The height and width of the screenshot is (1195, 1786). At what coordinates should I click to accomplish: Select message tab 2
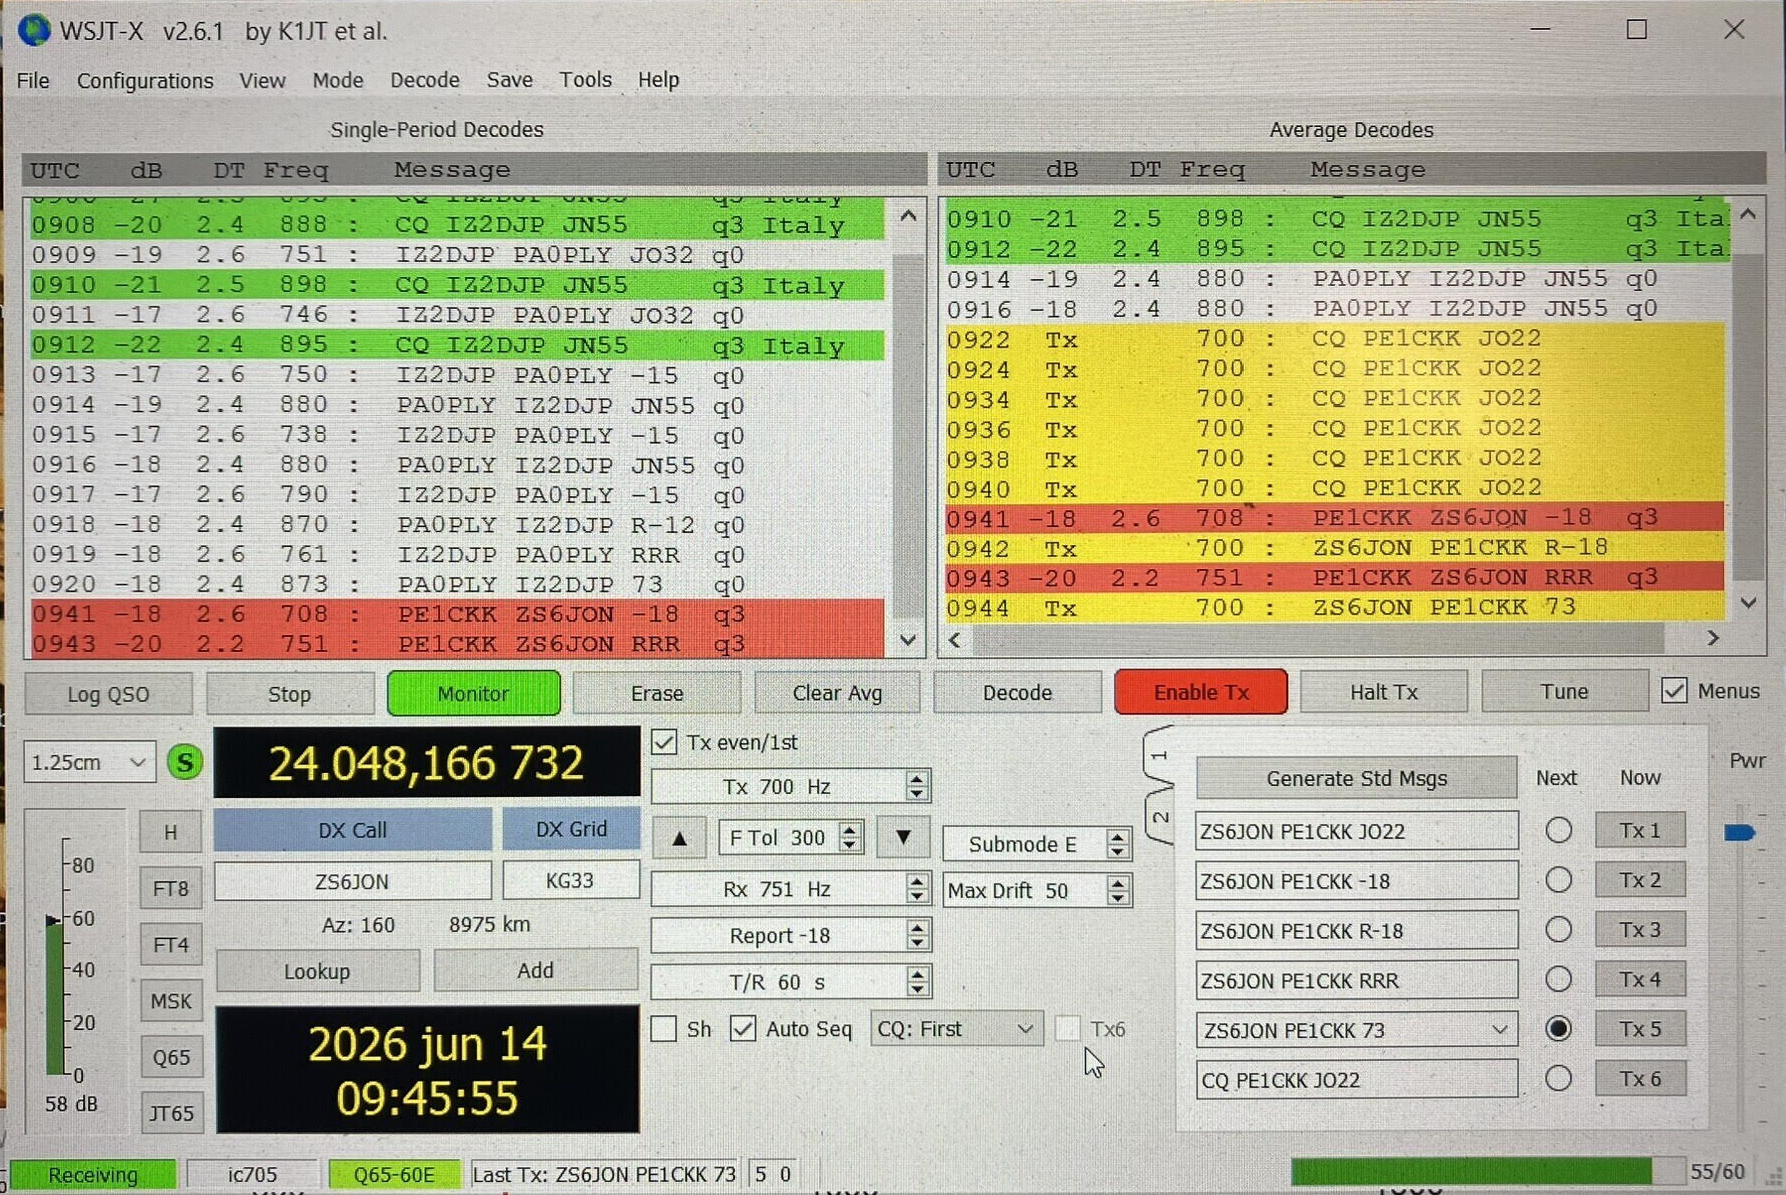point(1159,818)
